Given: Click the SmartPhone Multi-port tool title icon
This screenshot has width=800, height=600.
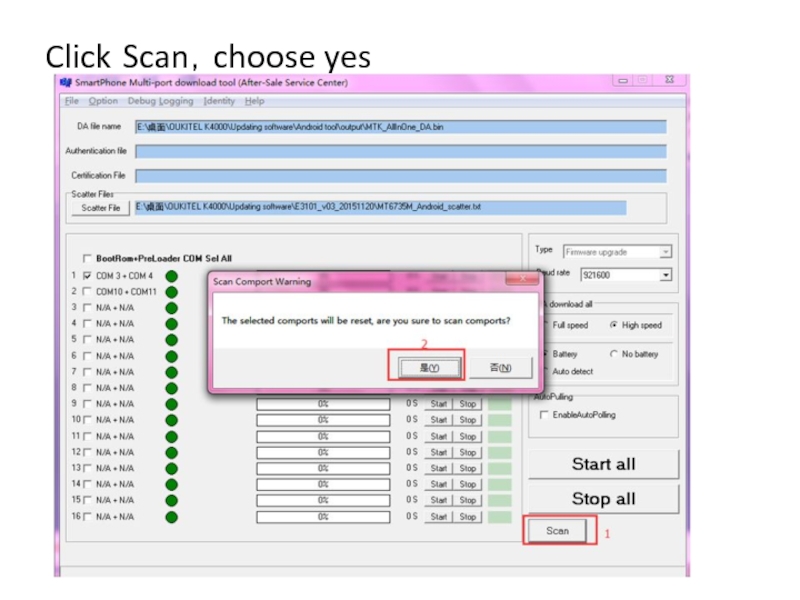Looking at the screenshot, I should click(66, 83).
